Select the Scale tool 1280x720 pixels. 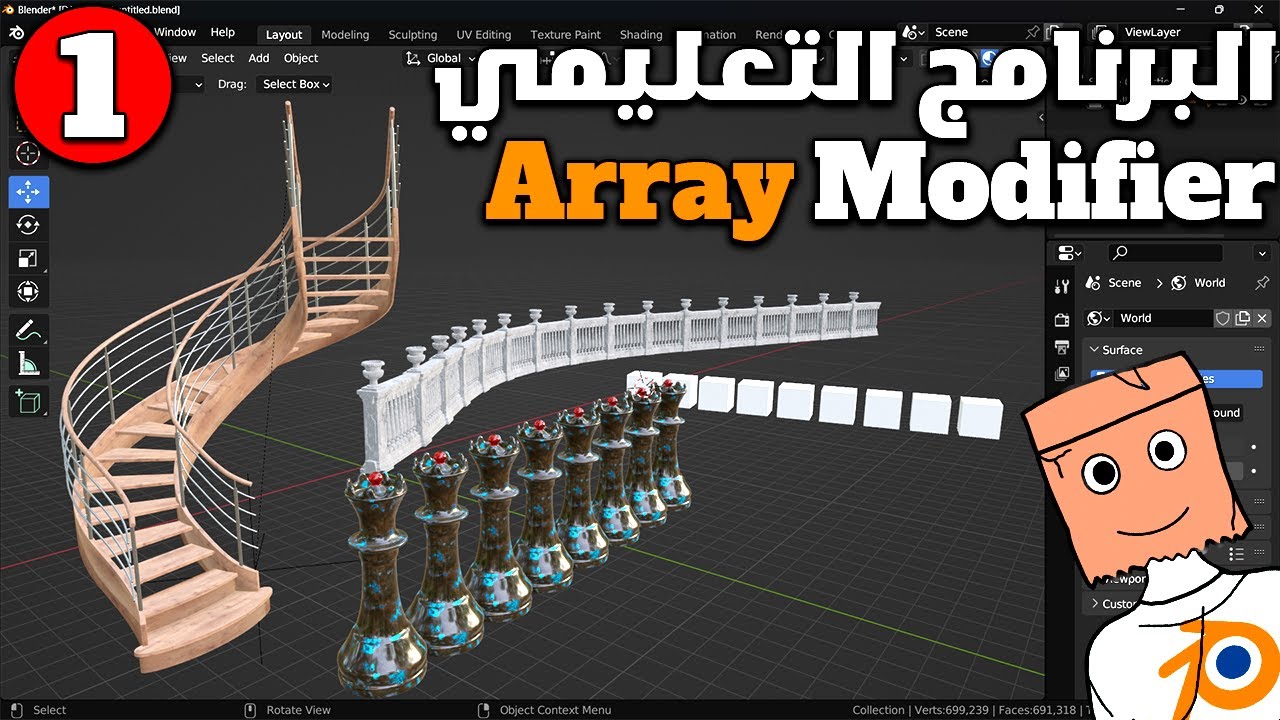click(28, 258)
